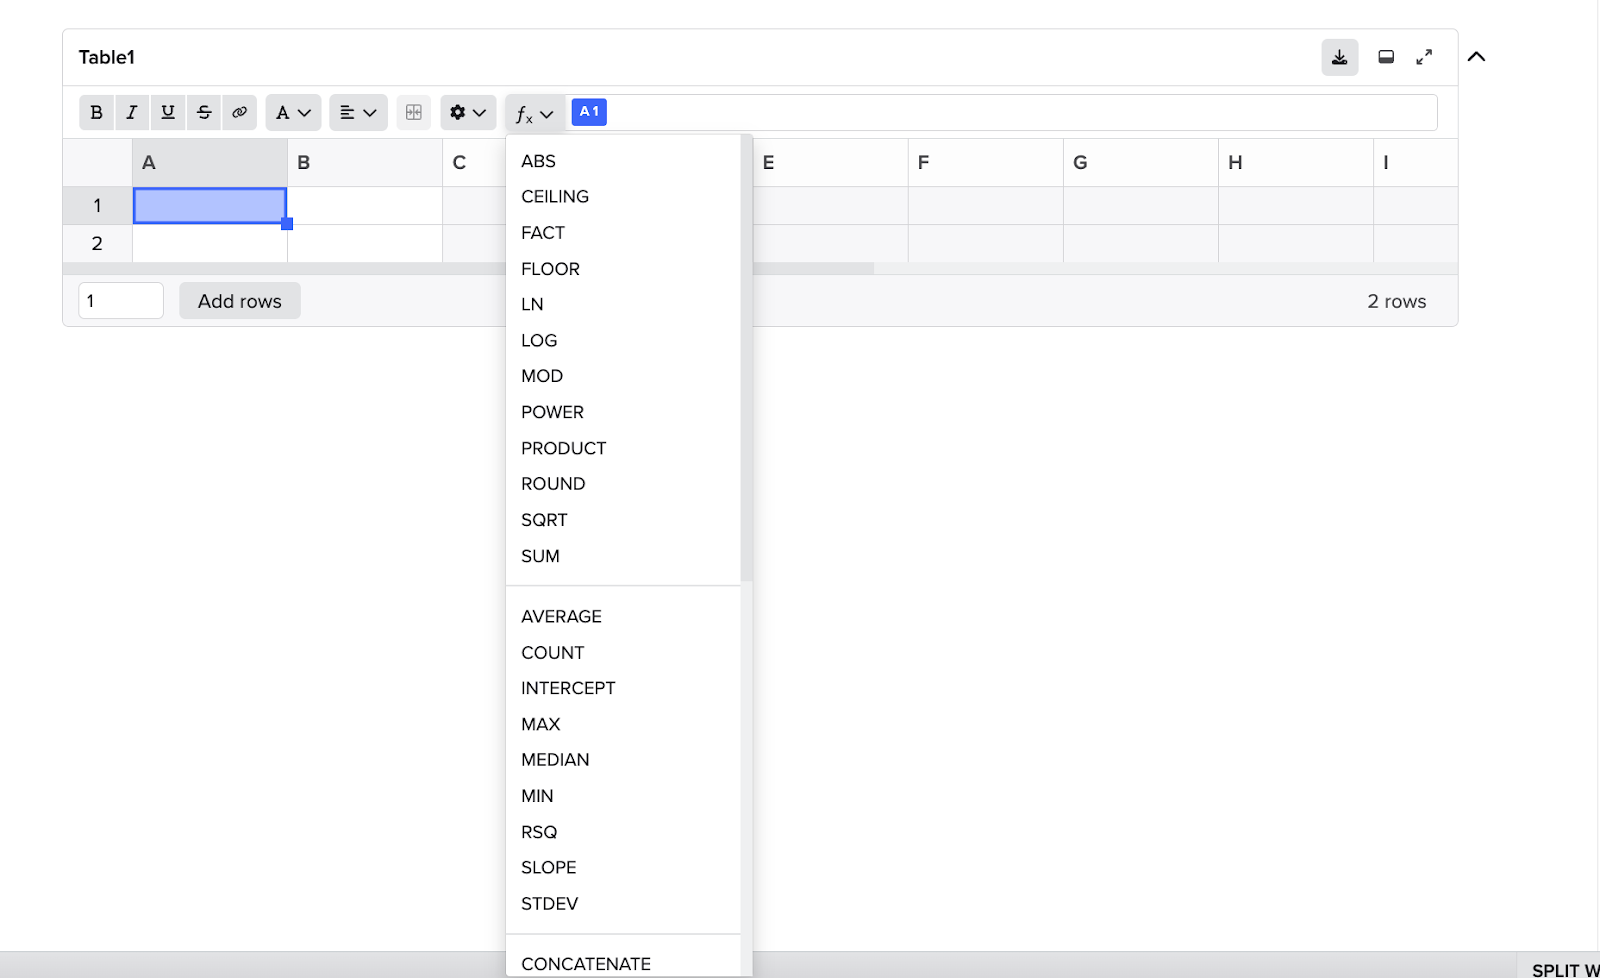Viewport: 1600px width, 978px height.
Task: Open the text color dropdown
Action: coord(293,113)
